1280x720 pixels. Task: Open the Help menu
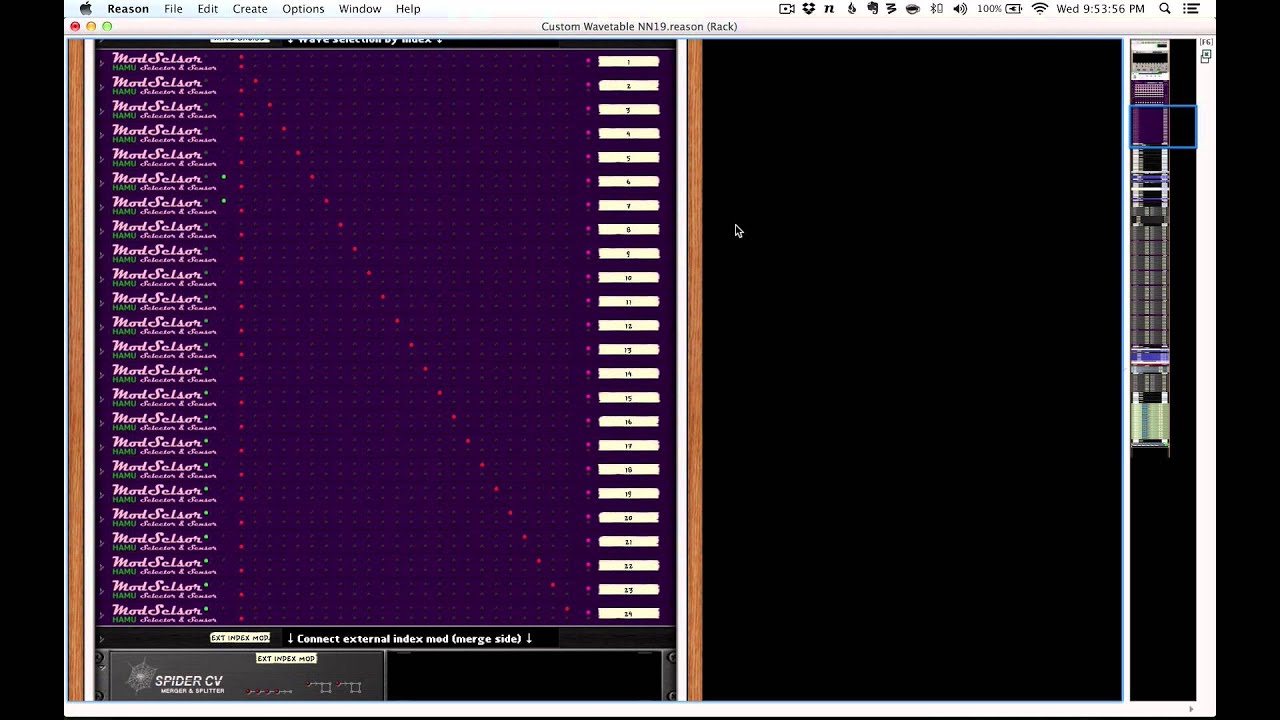(x=408, y=8)
